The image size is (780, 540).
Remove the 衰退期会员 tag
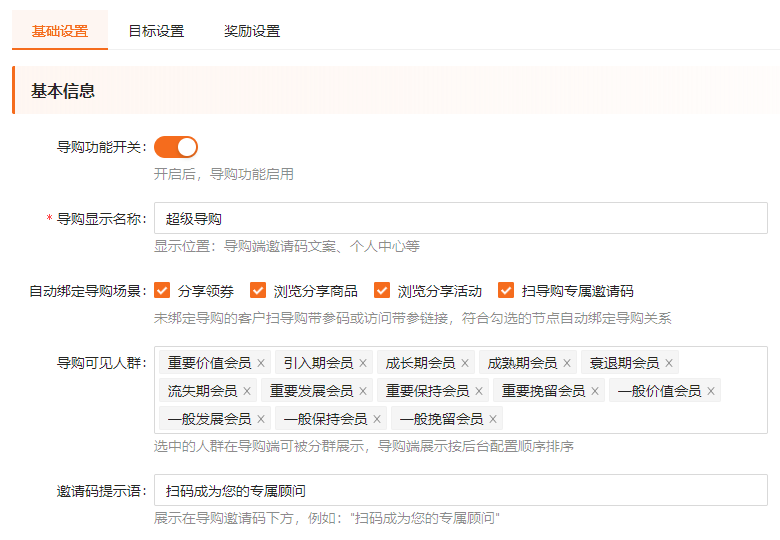coord(669,363)
